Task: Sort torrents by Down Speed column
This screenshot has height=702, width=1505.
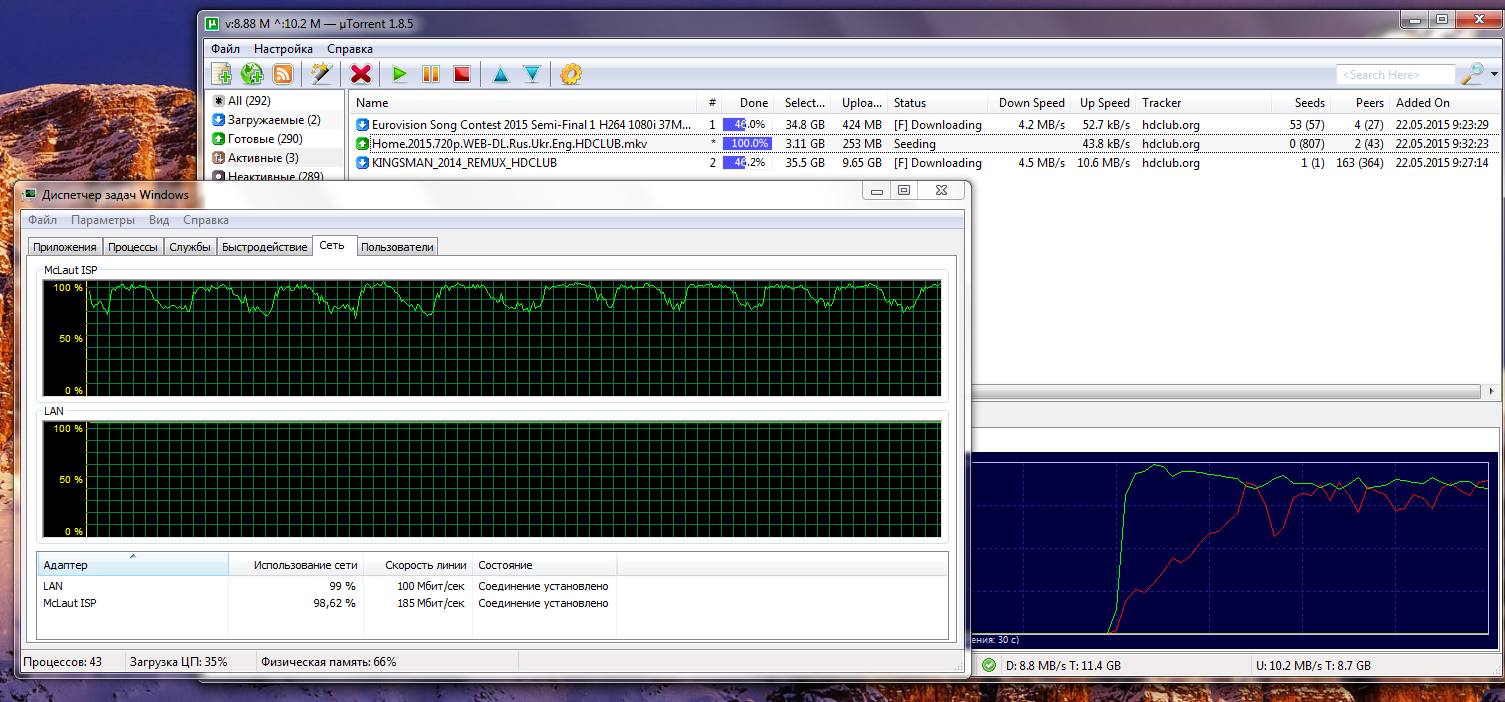Action: pos(1029,103)
